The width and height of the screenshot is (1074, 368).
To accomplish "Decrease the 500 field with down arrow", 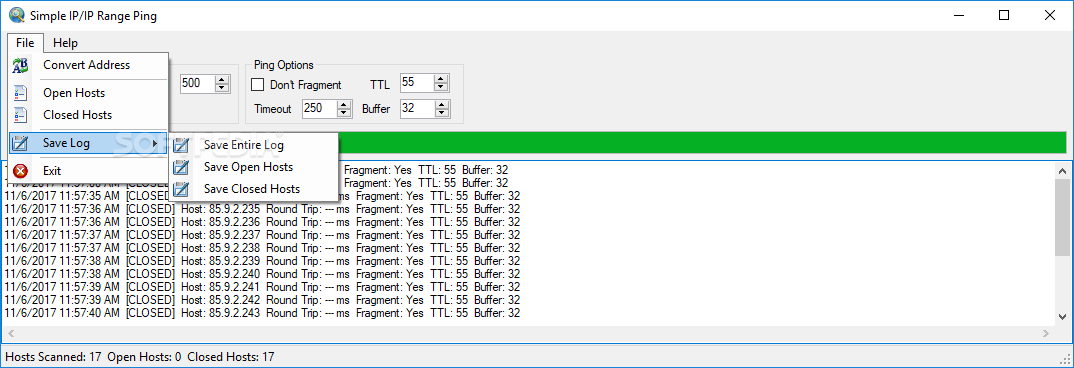I will pos(222,88).
